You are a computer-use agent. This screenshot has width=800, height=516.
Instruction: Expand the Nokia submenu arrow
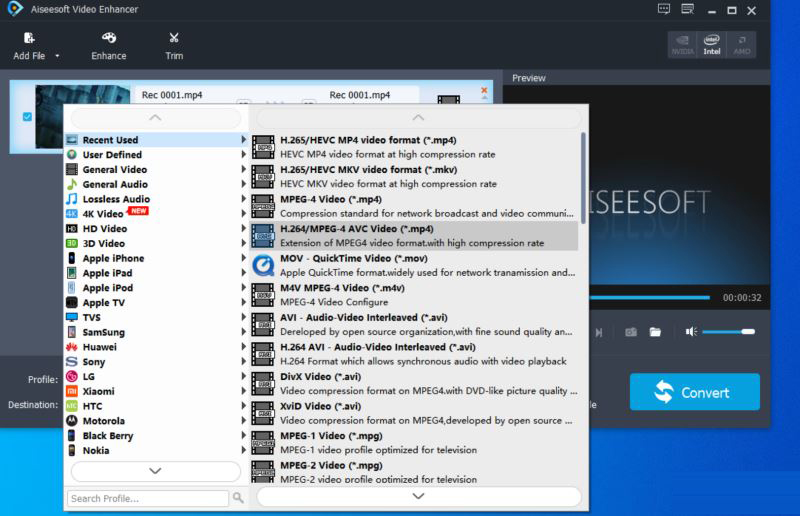[243, 450]
